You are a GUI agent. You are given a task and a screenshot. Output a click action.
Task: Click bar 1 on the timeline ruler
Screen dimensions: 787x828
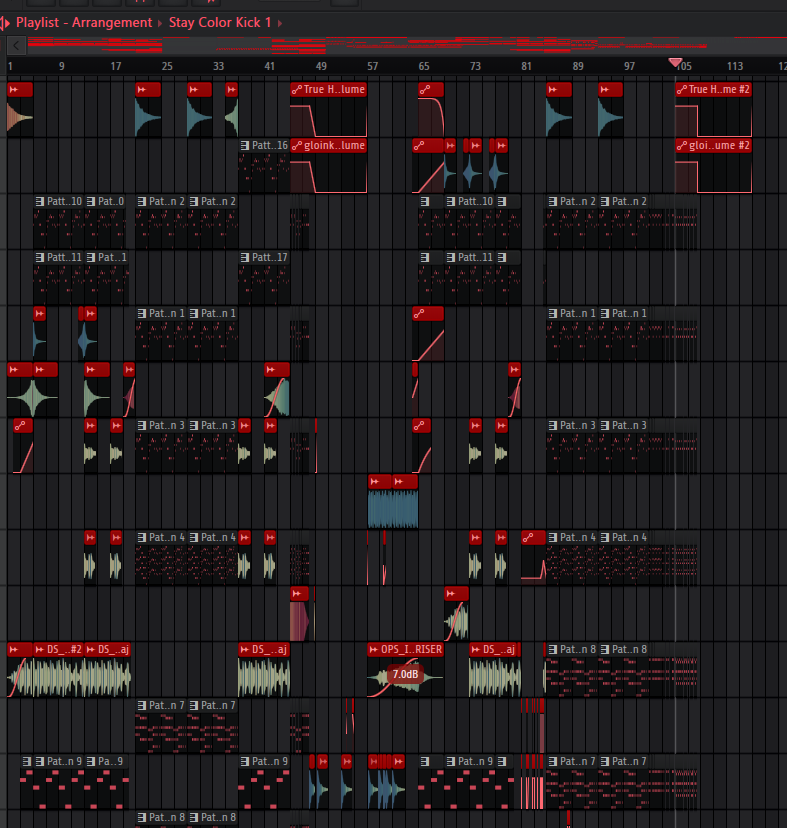pyautogui.click(x=10, y=67)
